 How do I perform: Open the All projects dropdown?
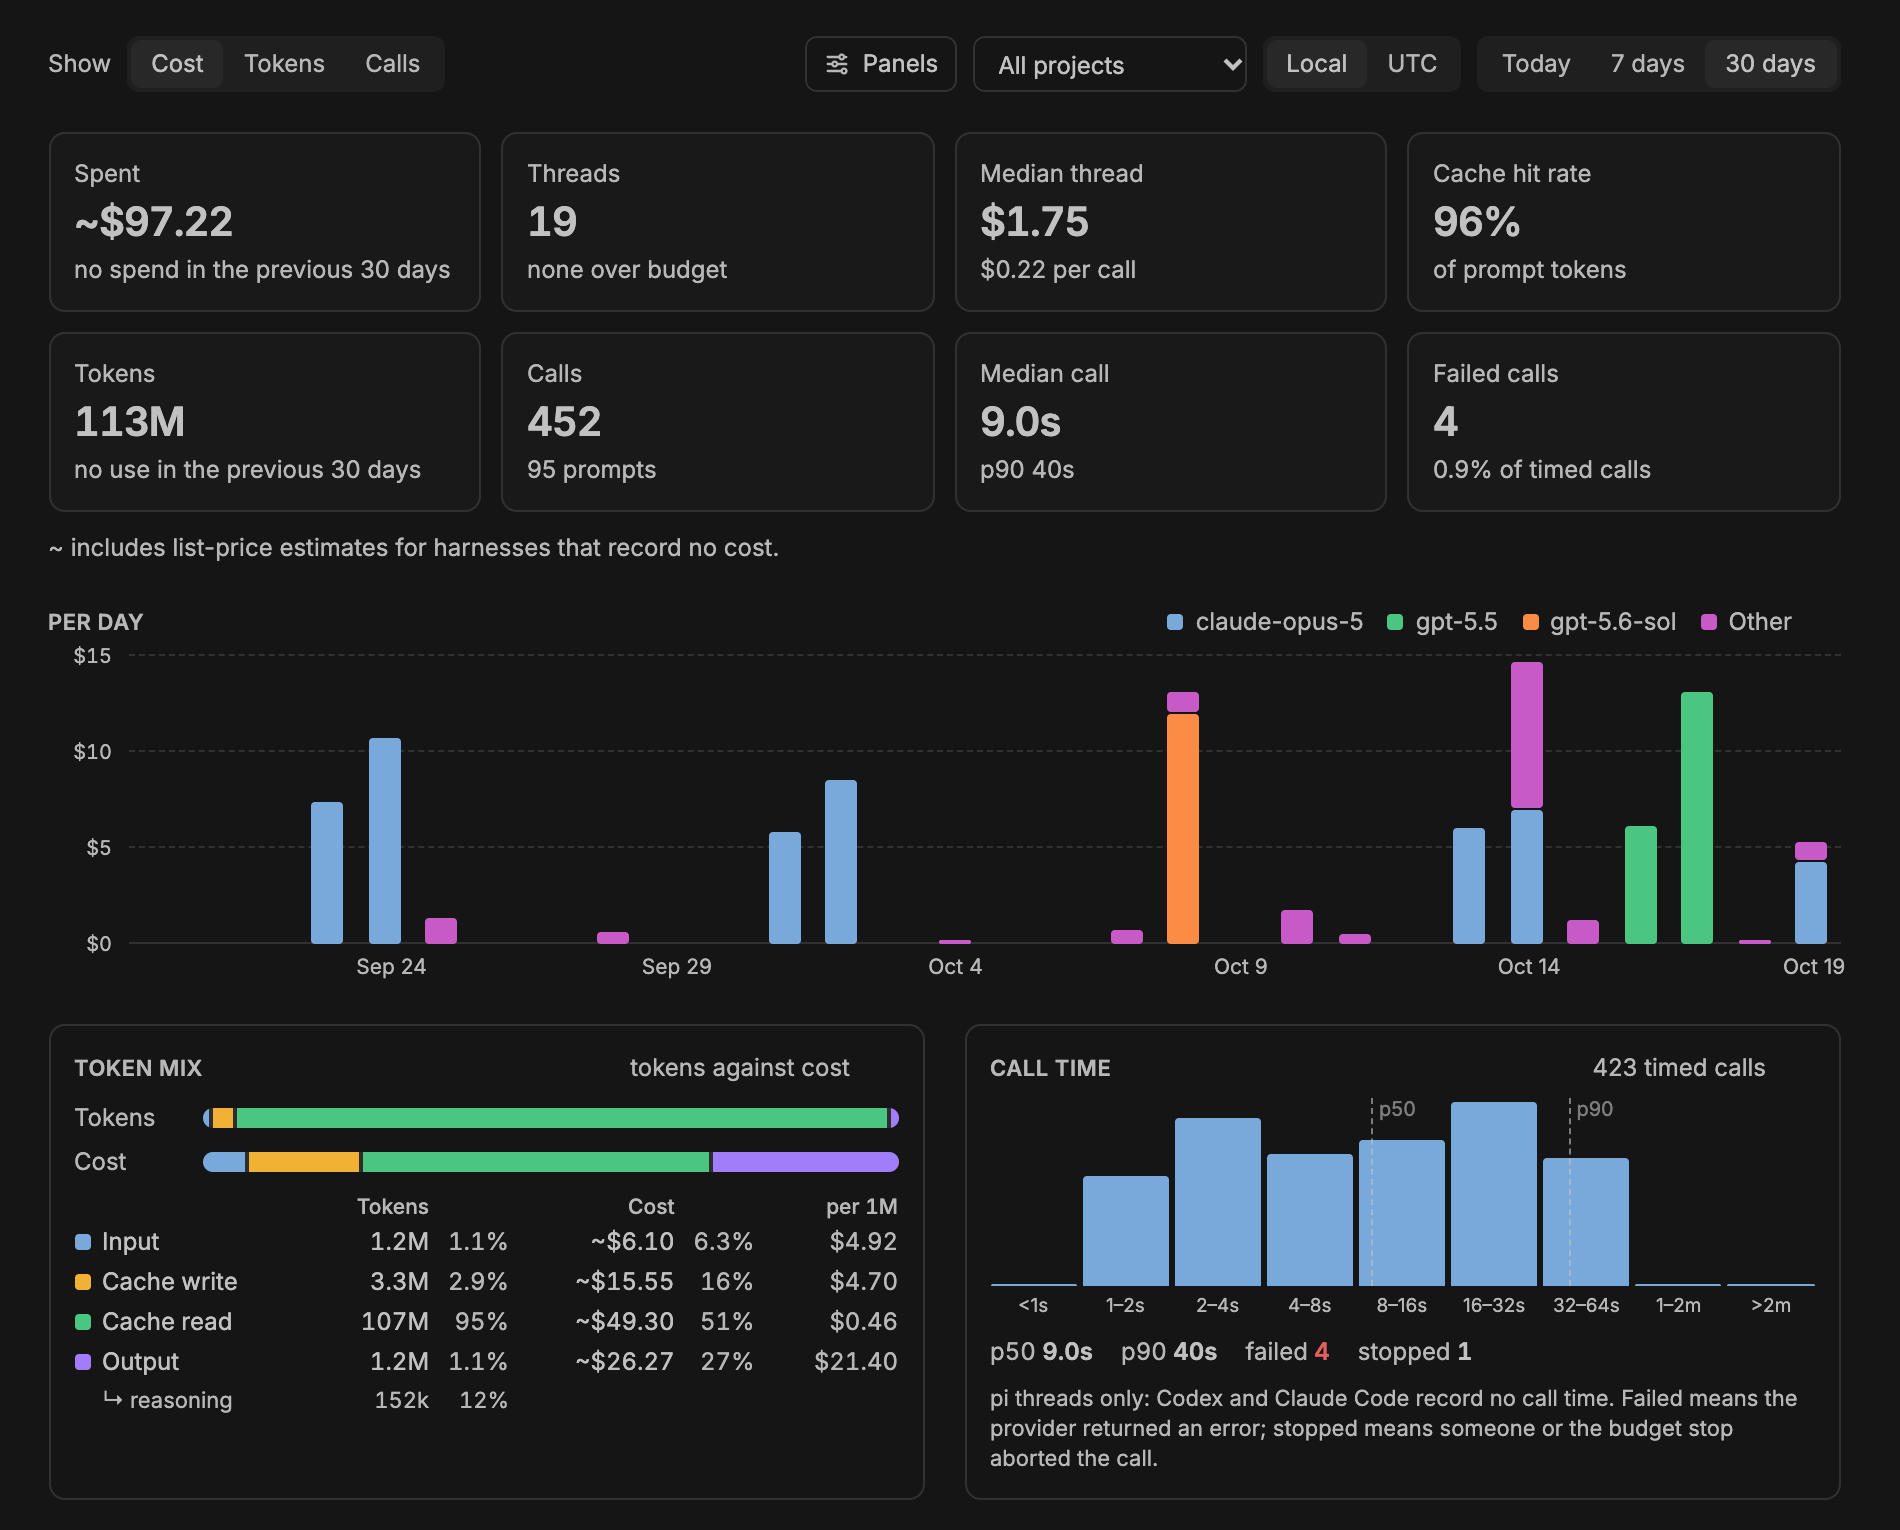click(1110, 64)
